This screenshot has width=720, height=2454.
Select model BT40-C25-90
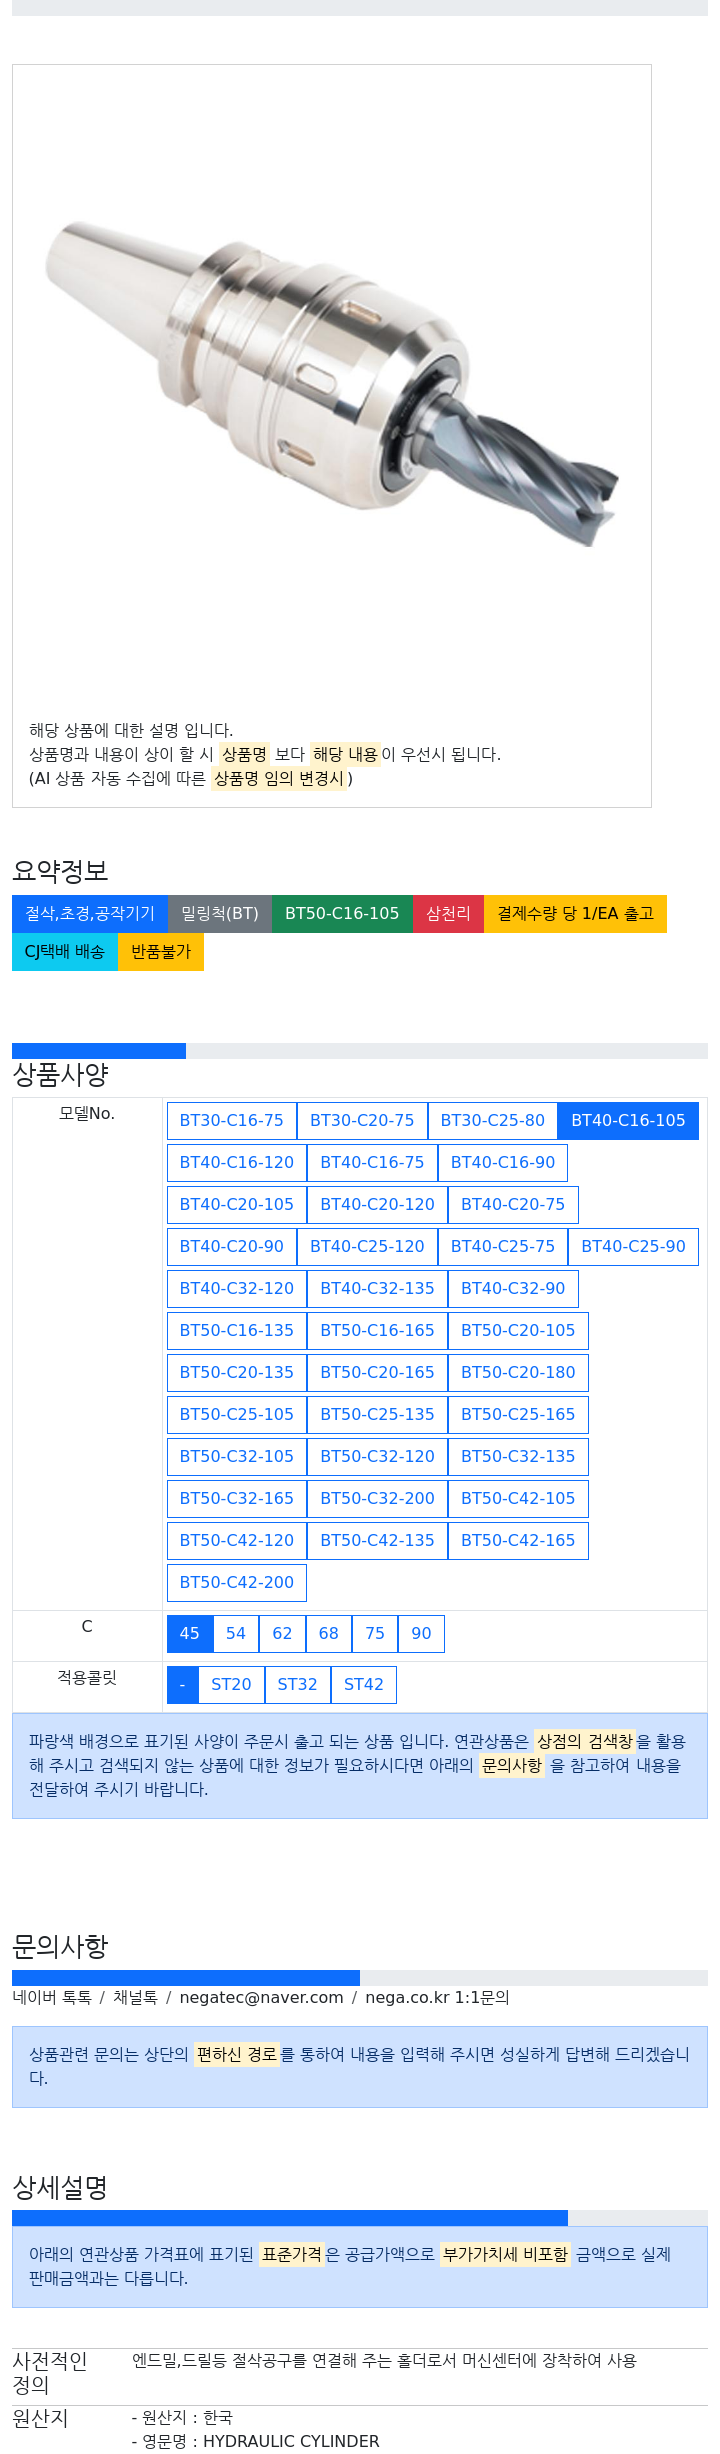[633, 1247]
